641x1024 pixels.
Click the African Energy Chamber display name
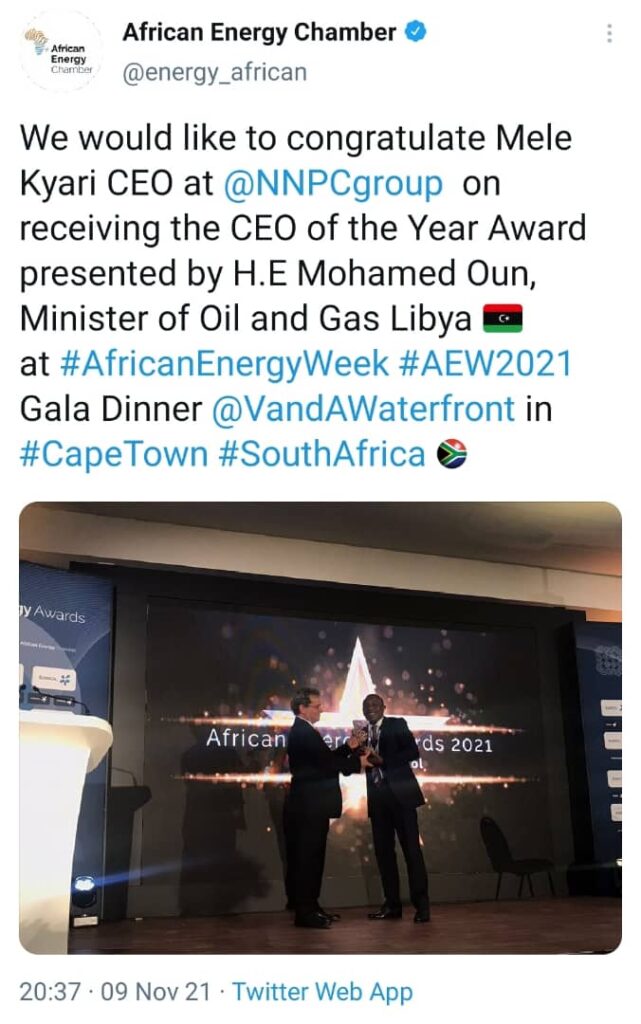point(259,33)
